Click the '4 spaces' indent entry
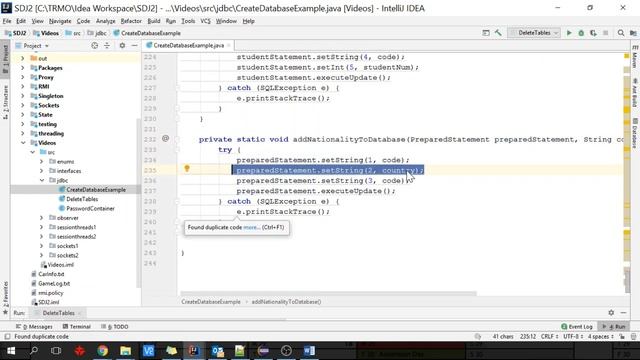The height and width of the screenshot is (360, 640). point(600,337)
